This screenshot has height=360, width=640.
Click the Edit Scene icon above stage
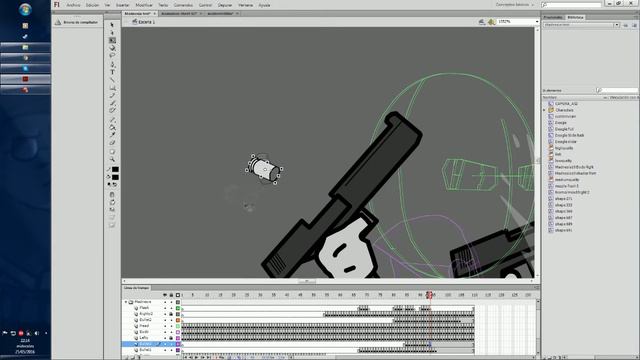pyautogui.click(x=482, y=22)
